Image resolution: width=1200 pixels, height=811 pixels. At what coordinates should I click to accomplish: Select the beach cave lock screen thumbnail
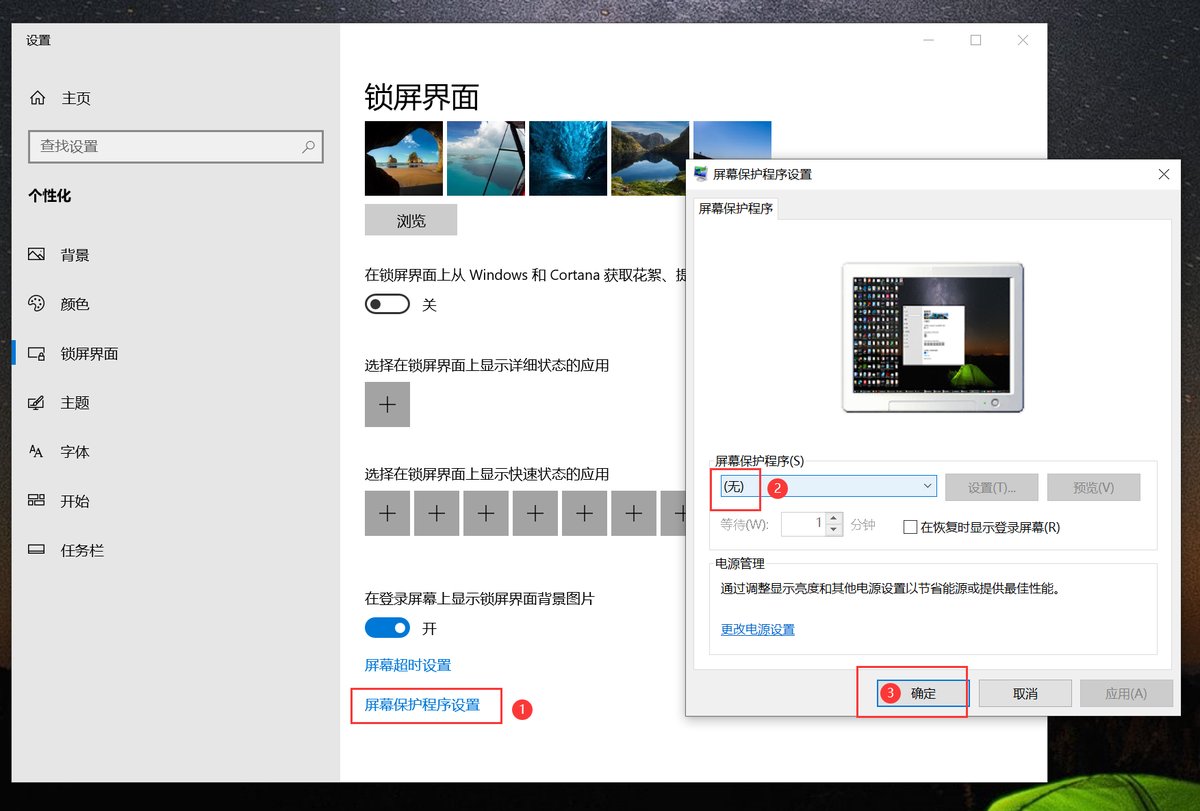click(404, 158)
